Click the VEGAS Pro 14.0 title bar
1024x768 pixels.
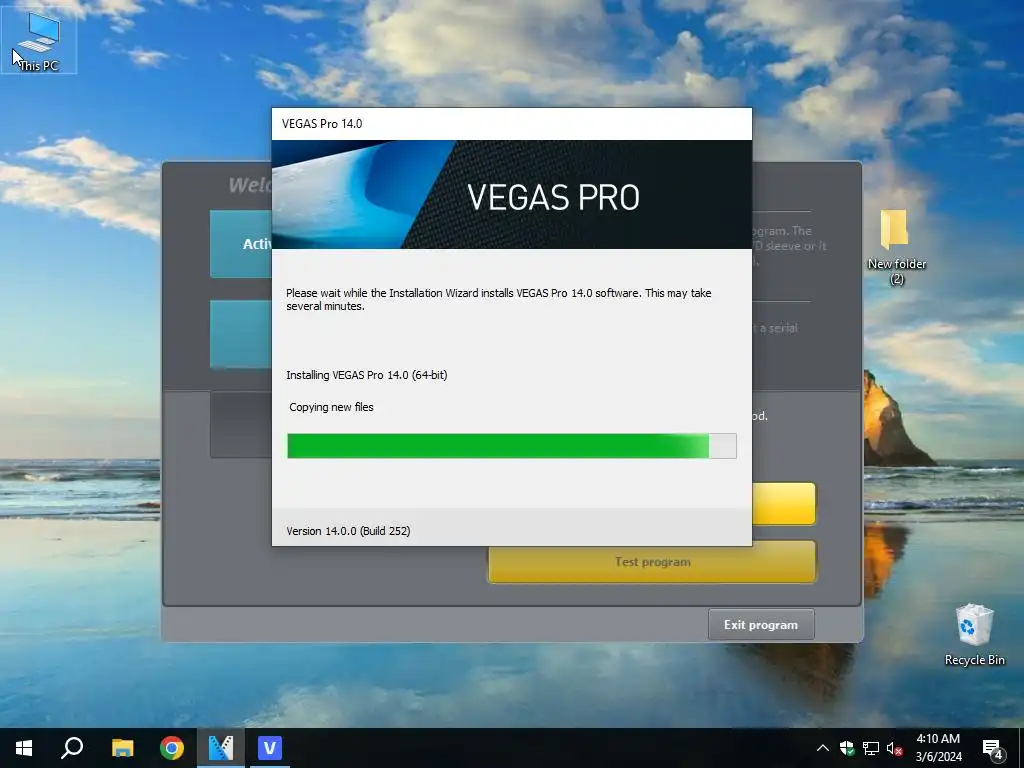point(512,124)
